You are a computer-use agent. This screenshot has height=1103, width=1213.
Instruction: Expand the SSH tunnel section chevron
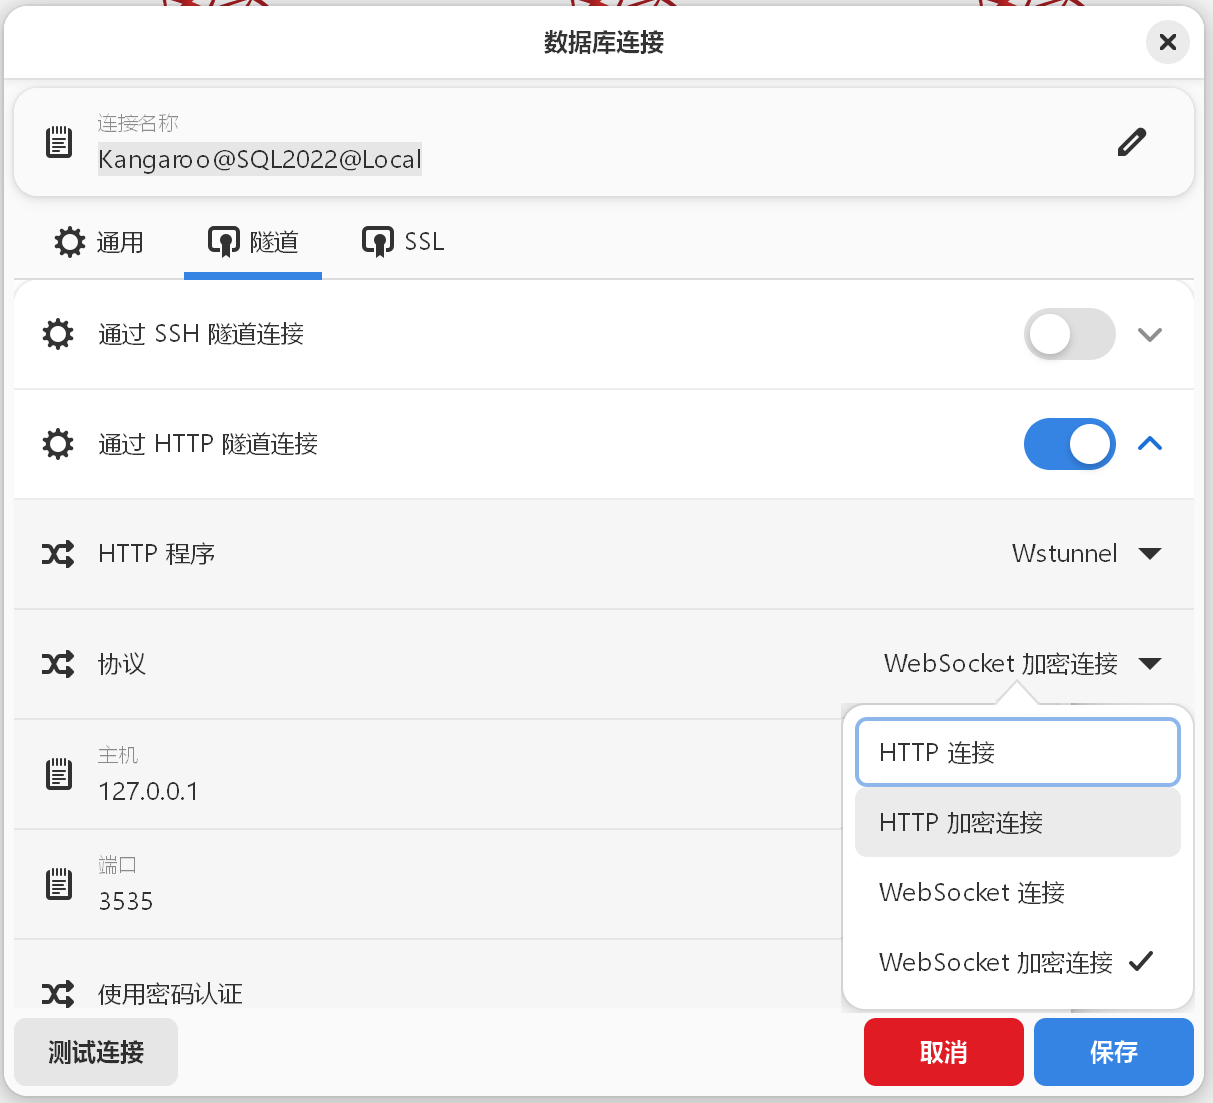pos(1149,334)
